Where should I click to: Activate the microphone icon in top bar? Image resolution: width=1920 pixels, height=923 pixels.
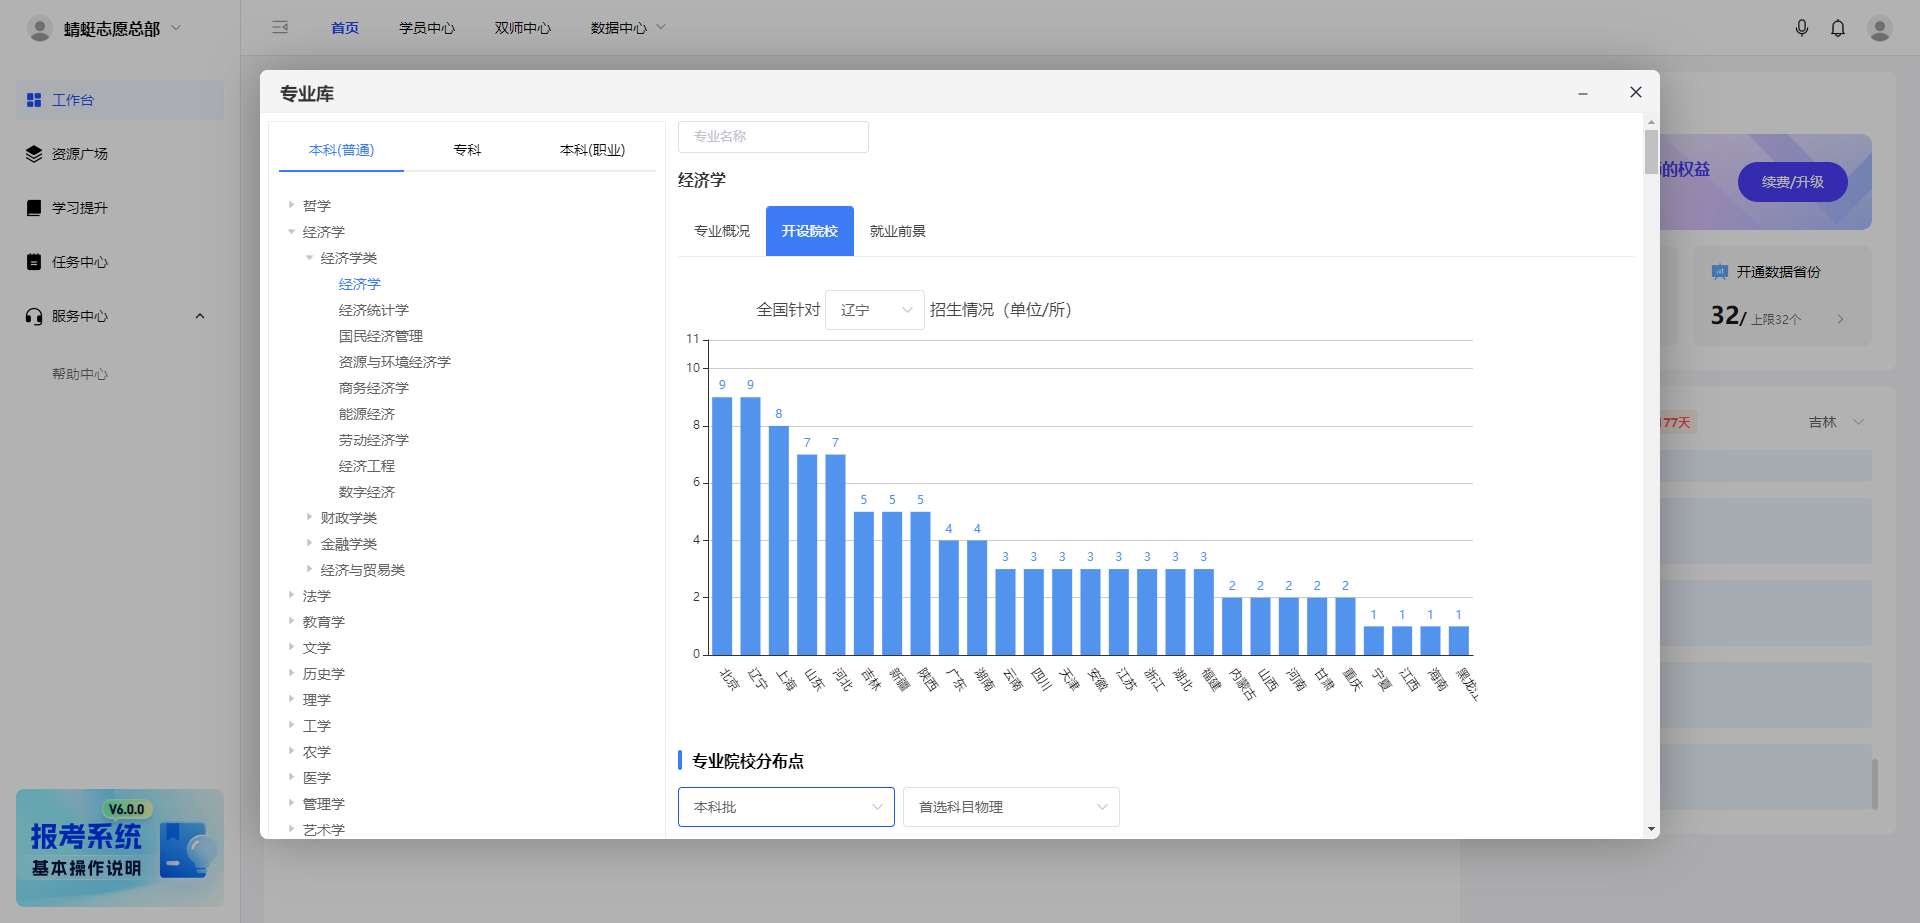pos(1802,28)
